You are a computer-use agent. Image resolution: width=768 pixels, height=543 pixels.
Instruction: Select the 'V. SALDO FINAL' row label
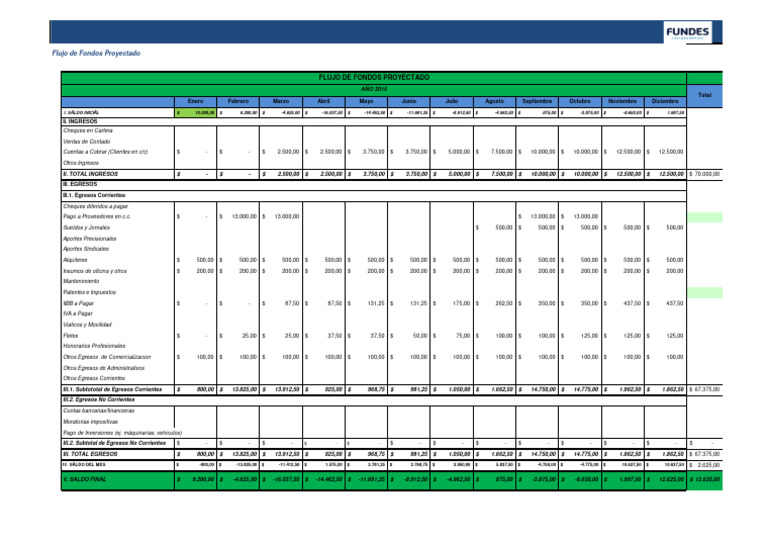[x=84, y=479]
